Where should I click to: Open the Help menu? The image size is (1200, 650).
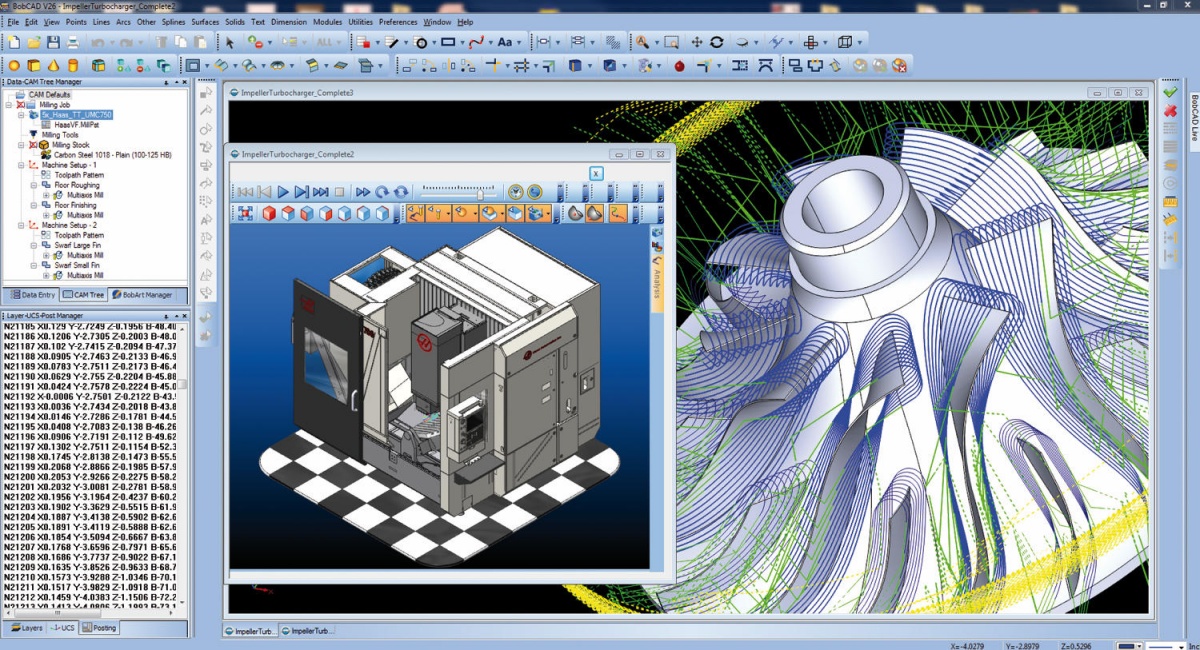pyautogui.click(x=465, y=21)
